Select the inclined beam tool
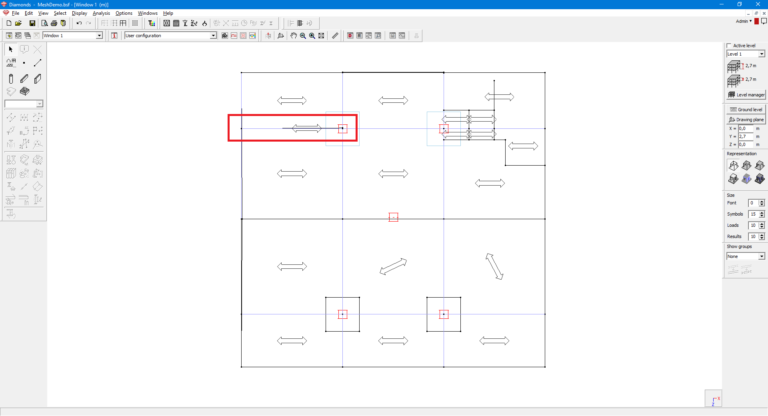Screen dimensions: 768x416 [24, 79]
